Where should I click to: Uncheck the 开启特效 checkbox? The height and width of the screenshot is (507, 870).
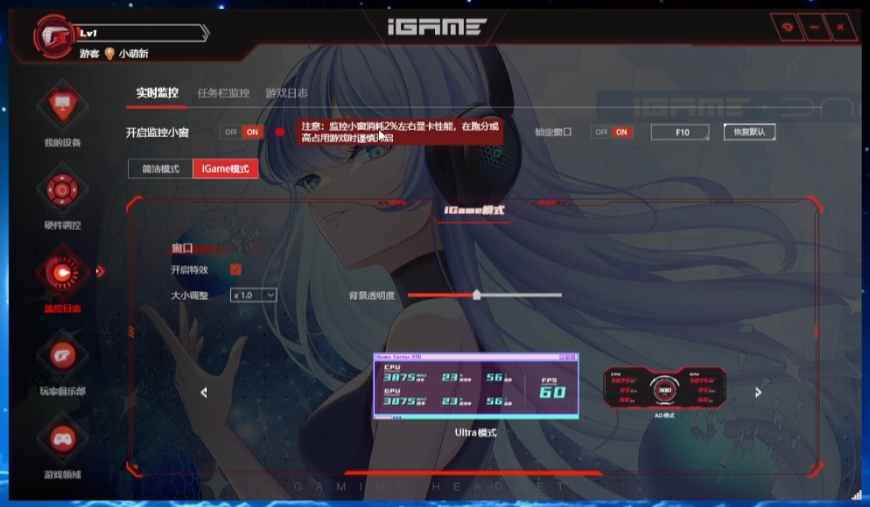[x=236, y=270]
